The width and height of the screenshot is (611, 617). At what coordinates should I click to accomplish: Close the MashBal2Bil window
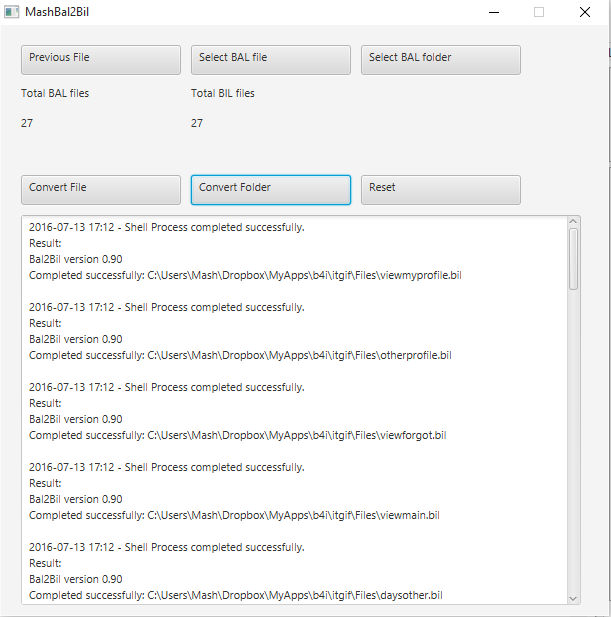click(585, 12)
